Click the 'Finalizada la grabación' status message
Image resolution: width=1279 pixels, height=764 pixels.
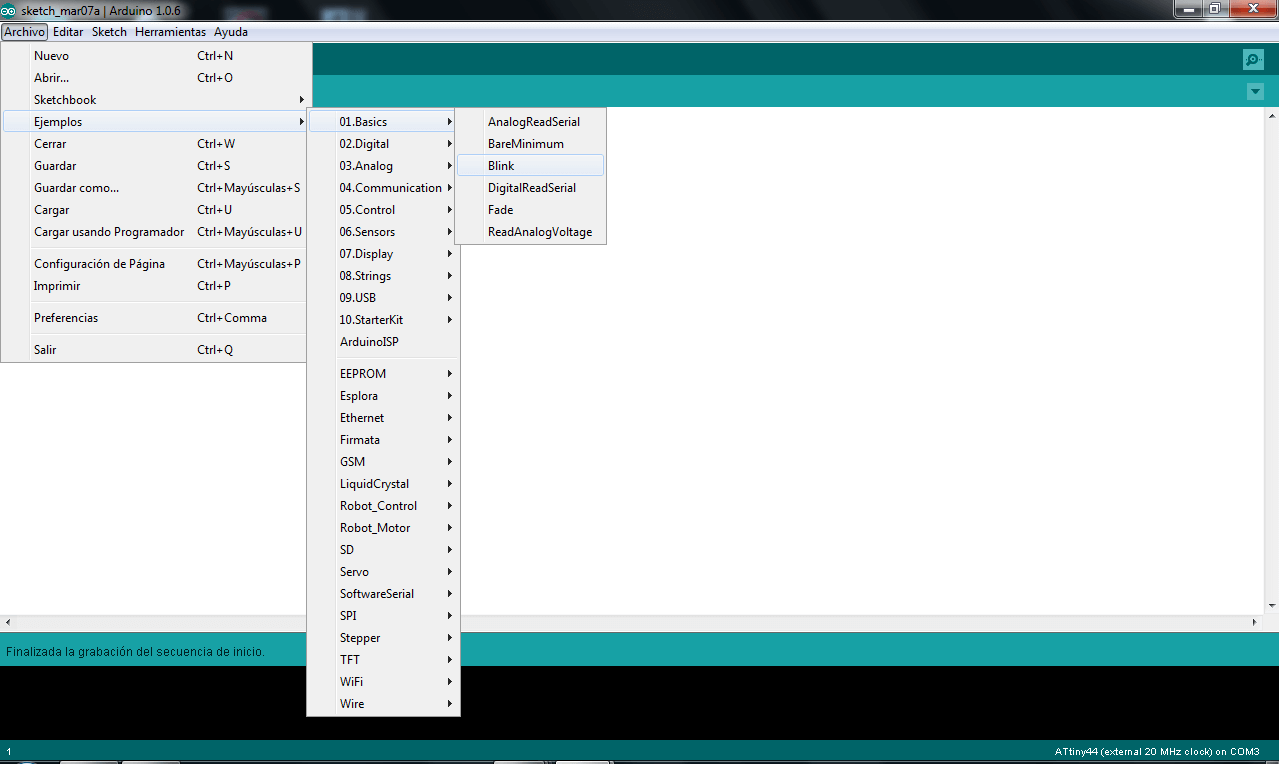136,651
